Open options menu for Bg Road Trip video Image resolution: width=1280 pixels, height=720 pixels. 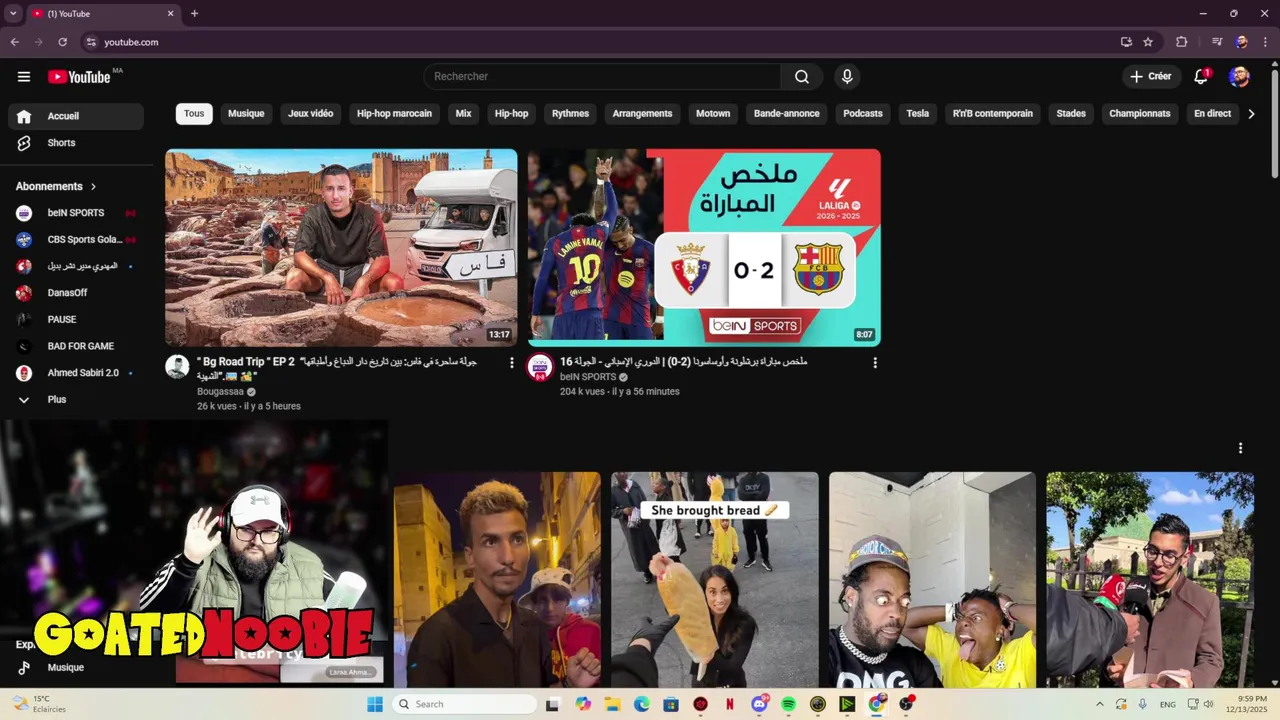(512, 363)
